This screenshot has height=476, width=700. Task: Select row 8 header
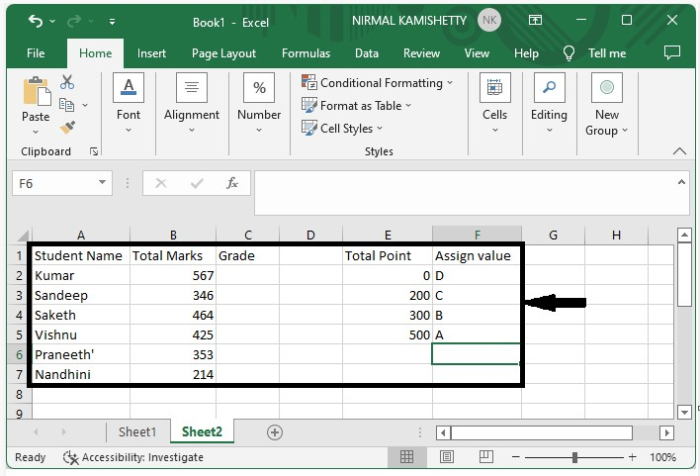[19, 394]
